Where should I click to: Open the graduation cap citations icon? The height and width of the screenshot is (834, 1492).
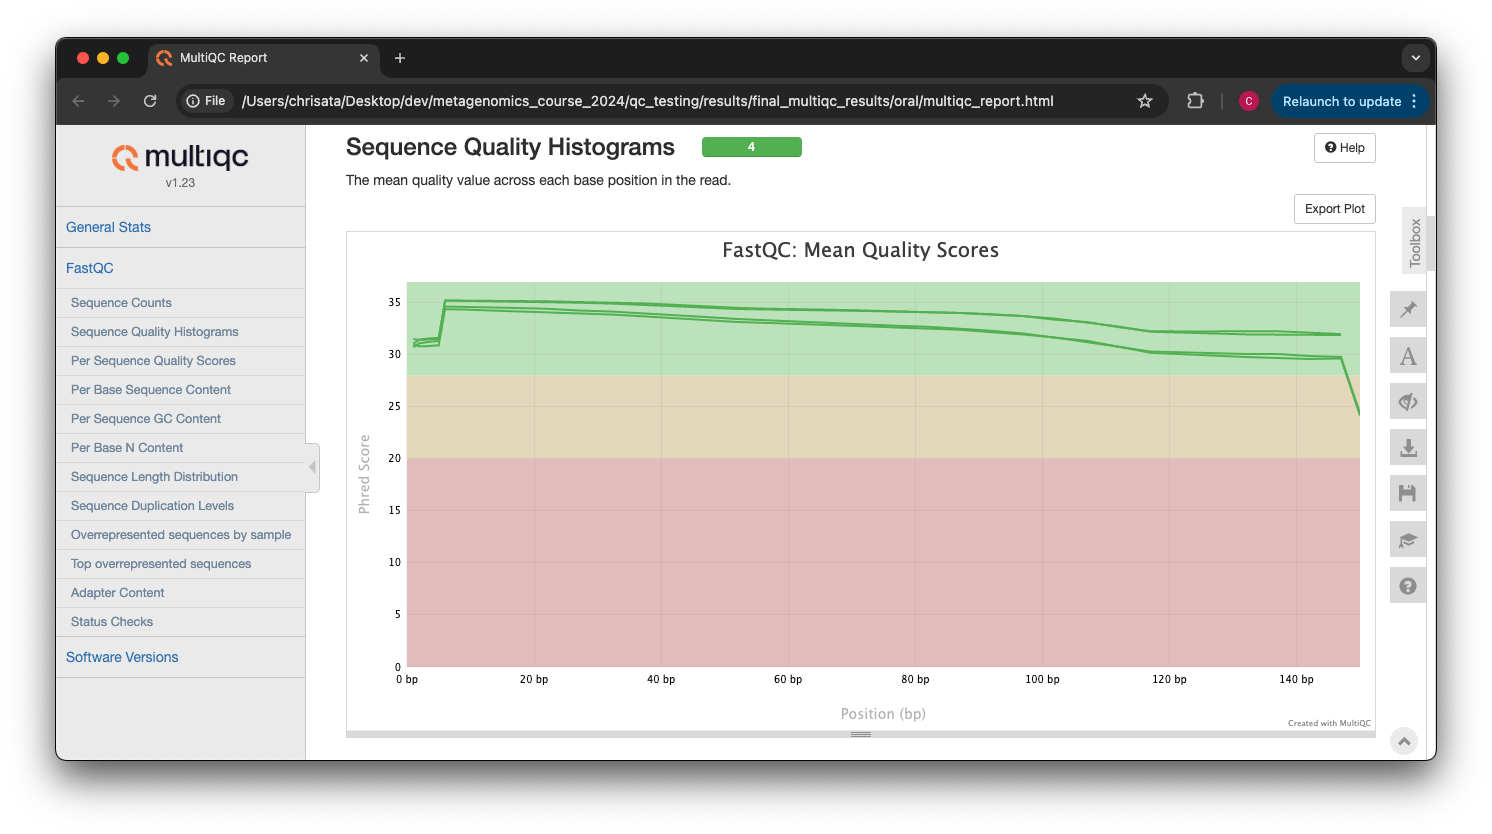pyautogui.click(x=1408, y=540)
